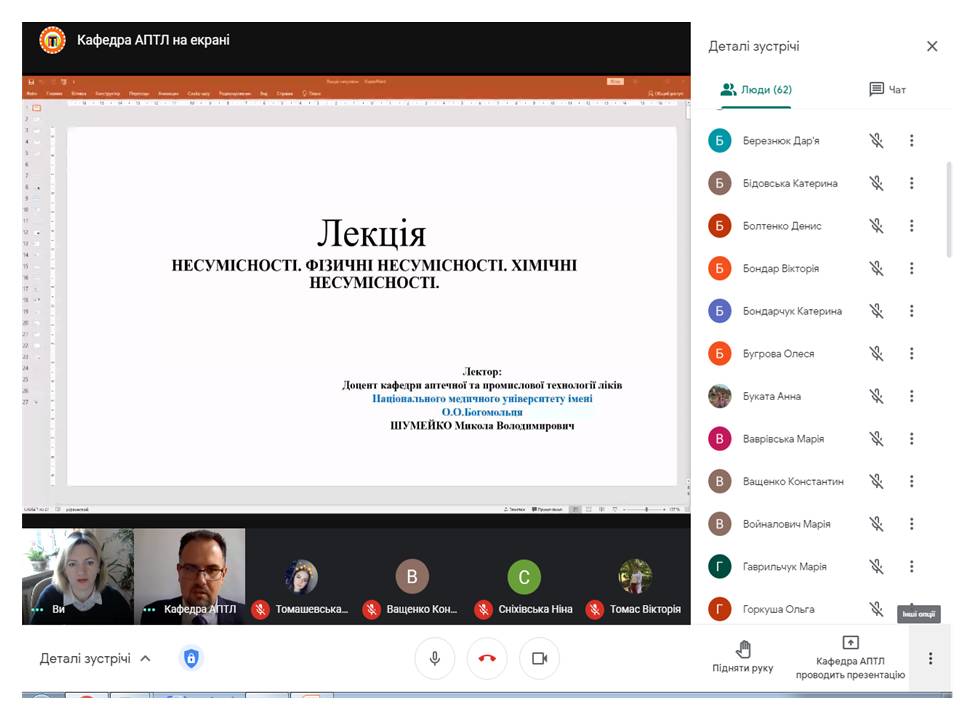Open more options for Болтенко Денис
Screen dimensions: 960x720
click(912, 226)
